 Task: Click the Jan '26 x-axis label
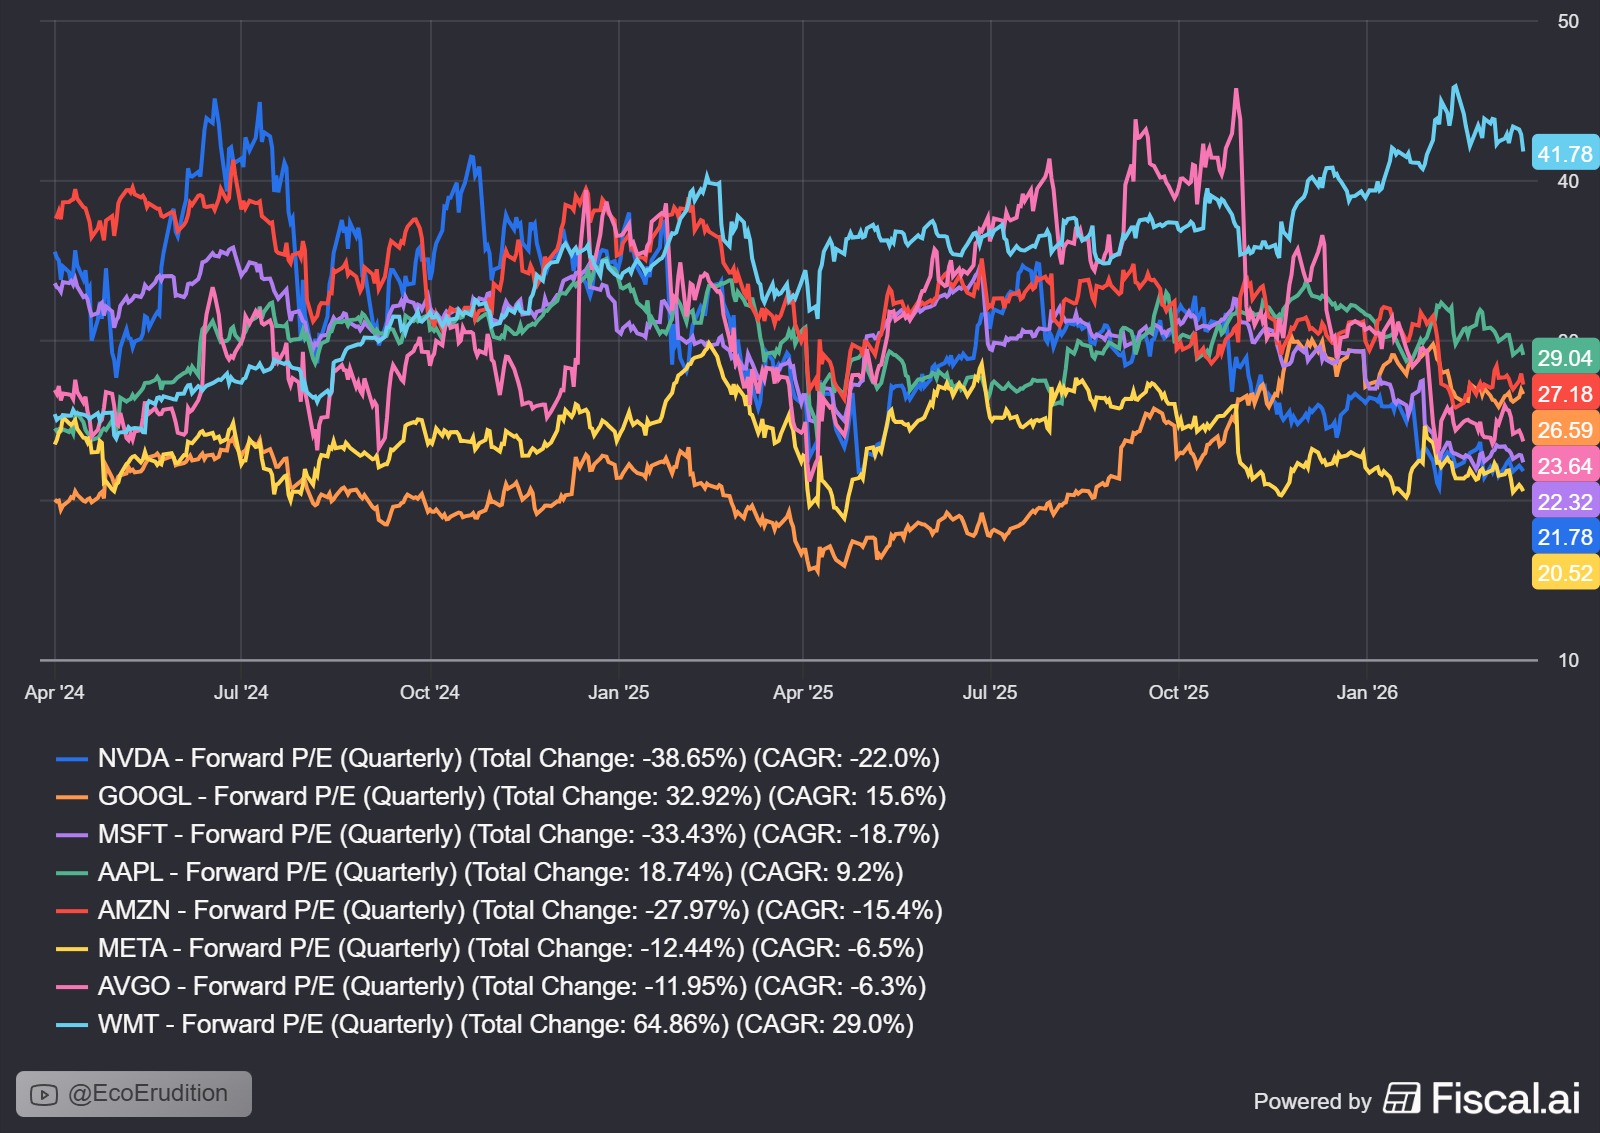click(1368, 692)
